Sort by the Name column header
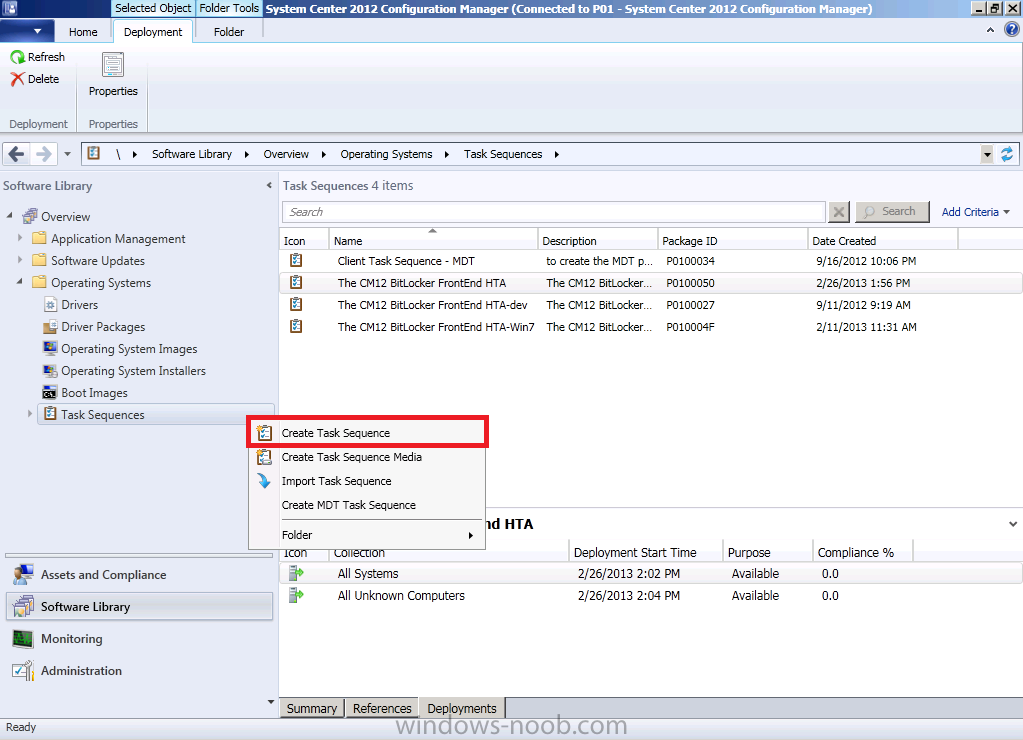1023x740 pixels. tap(433, 241)
